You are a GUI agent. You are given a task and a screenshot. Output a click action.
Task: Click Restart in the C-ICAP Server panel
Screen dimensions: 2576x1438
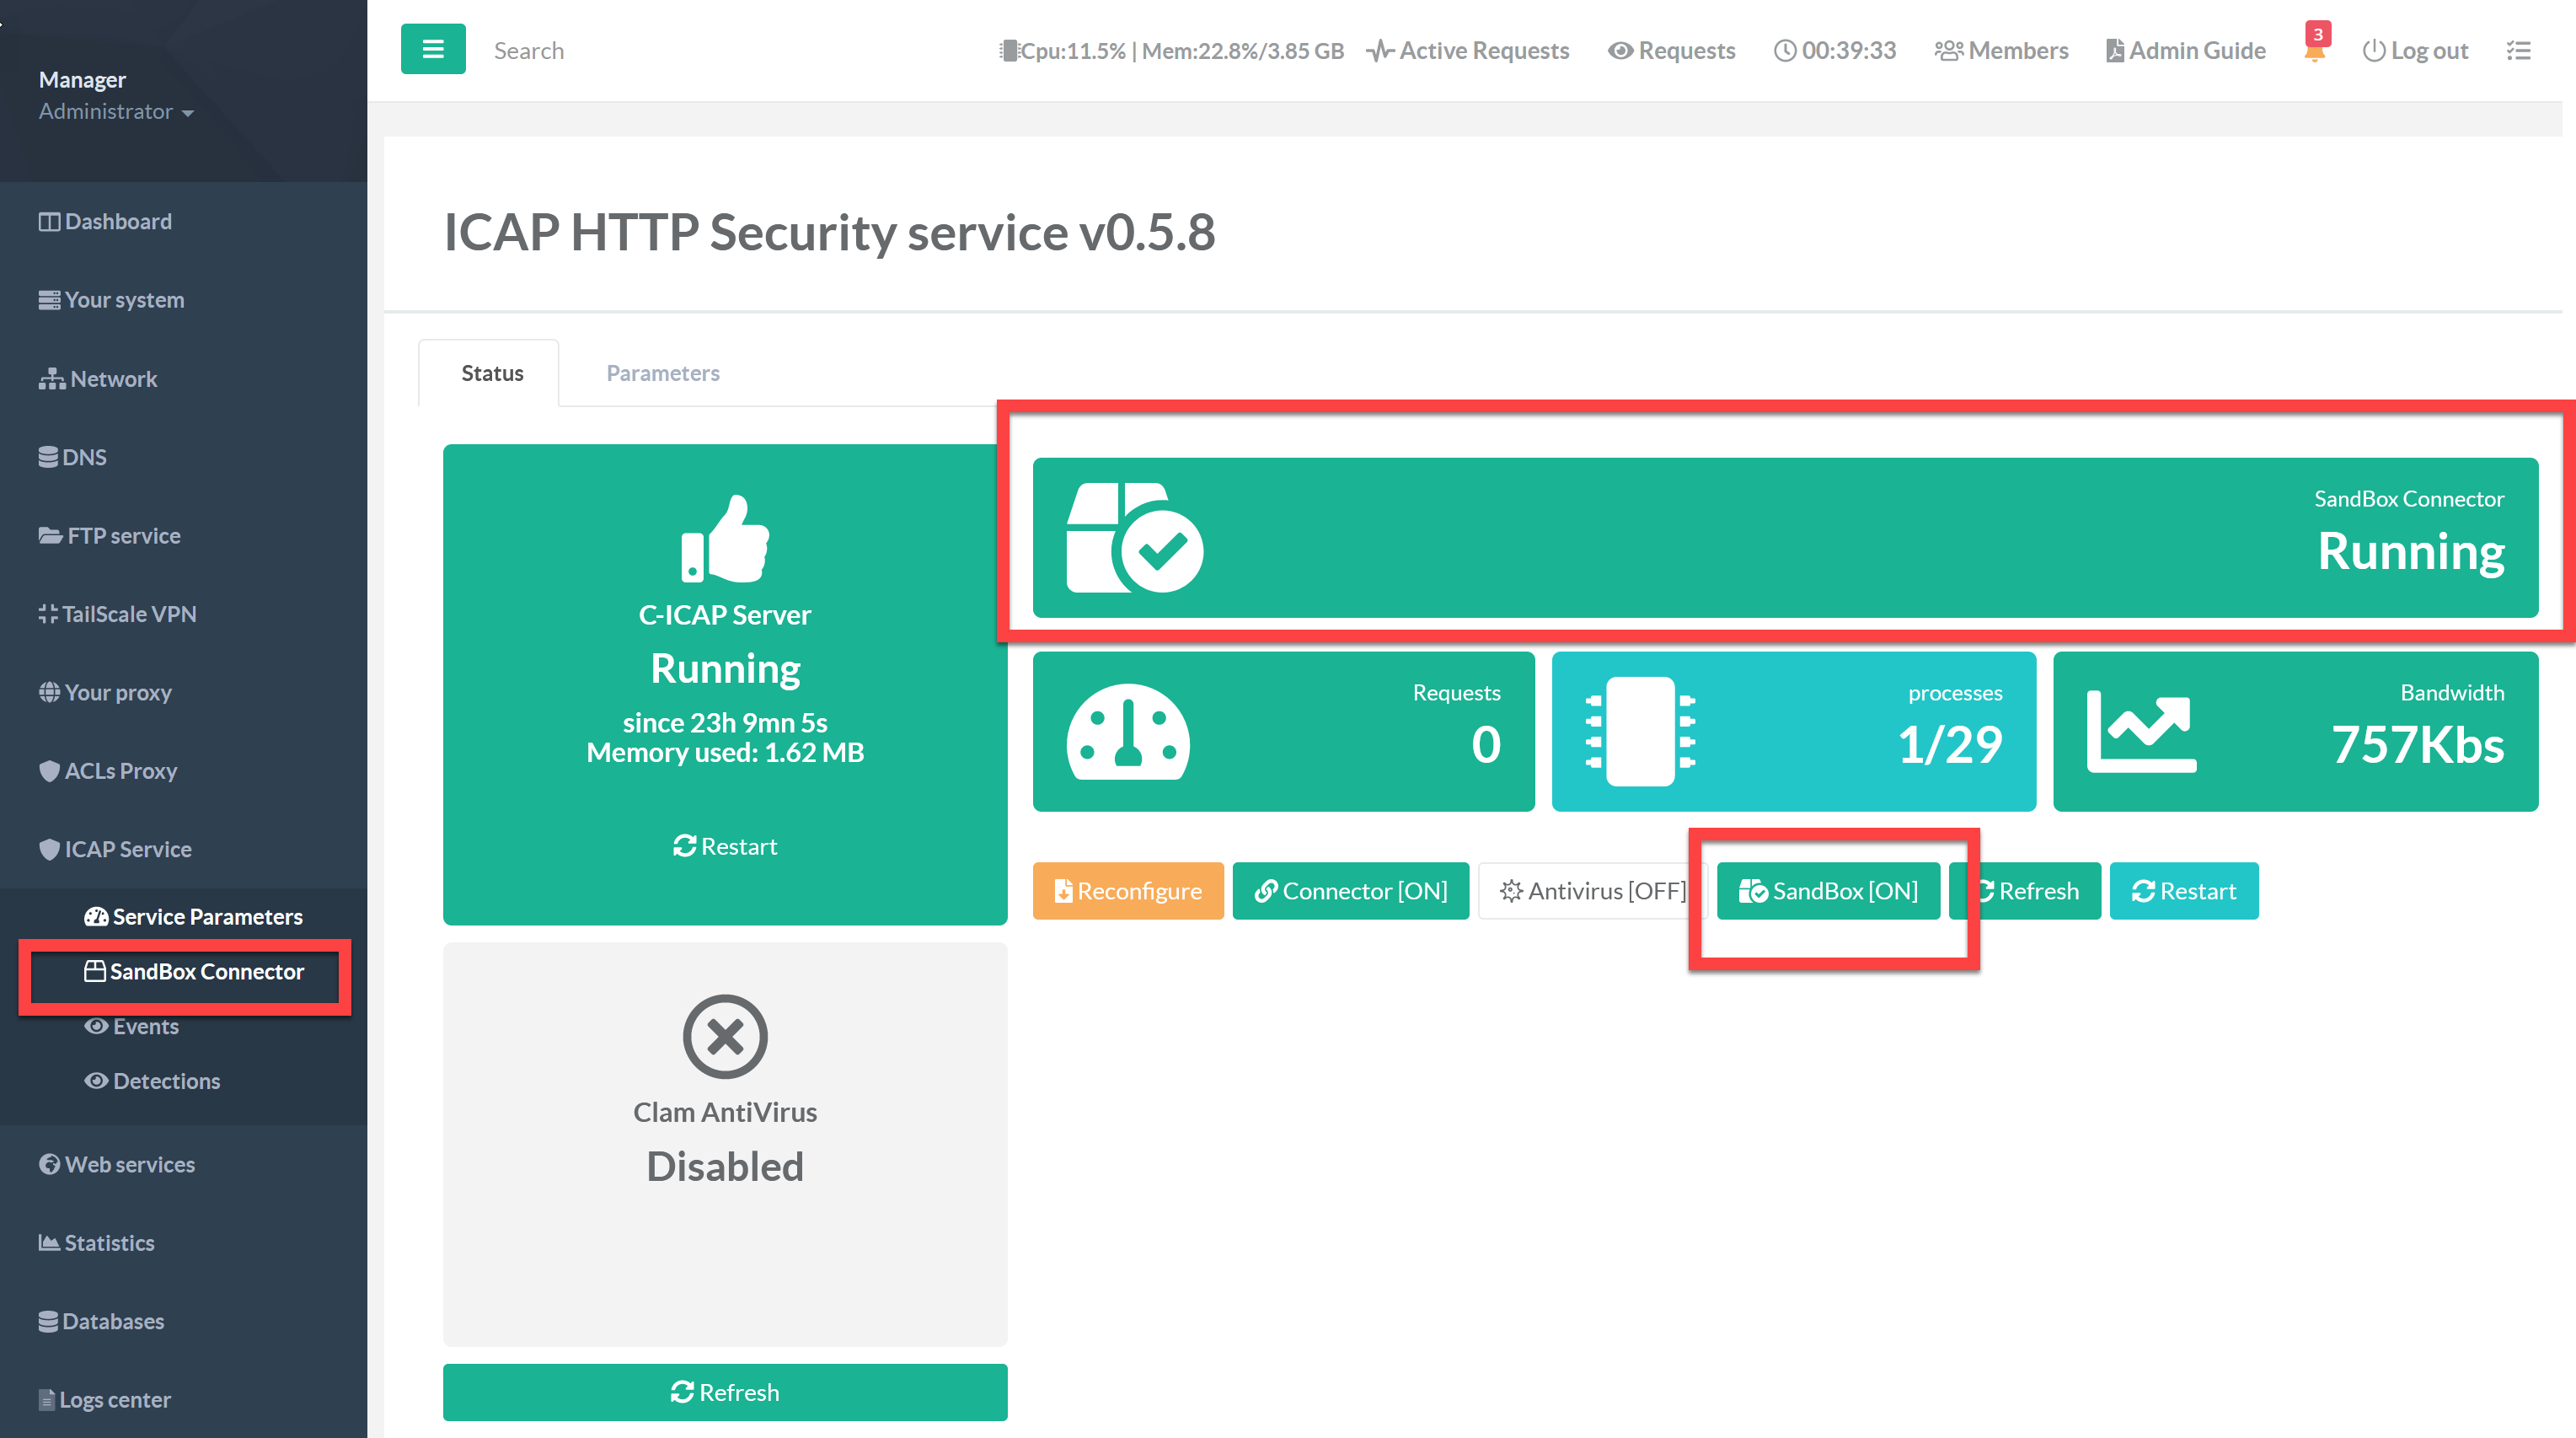pos(725,846)
